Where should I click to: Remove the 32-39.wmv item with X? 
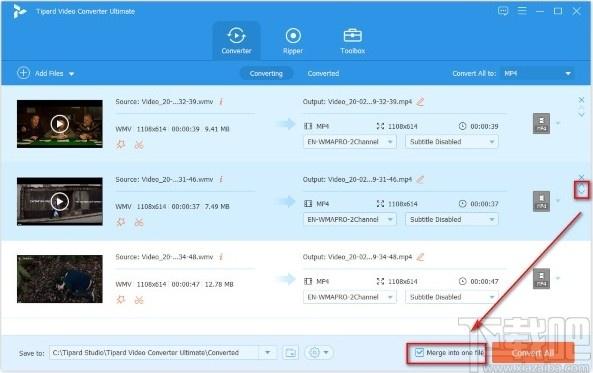coord(581,99)
